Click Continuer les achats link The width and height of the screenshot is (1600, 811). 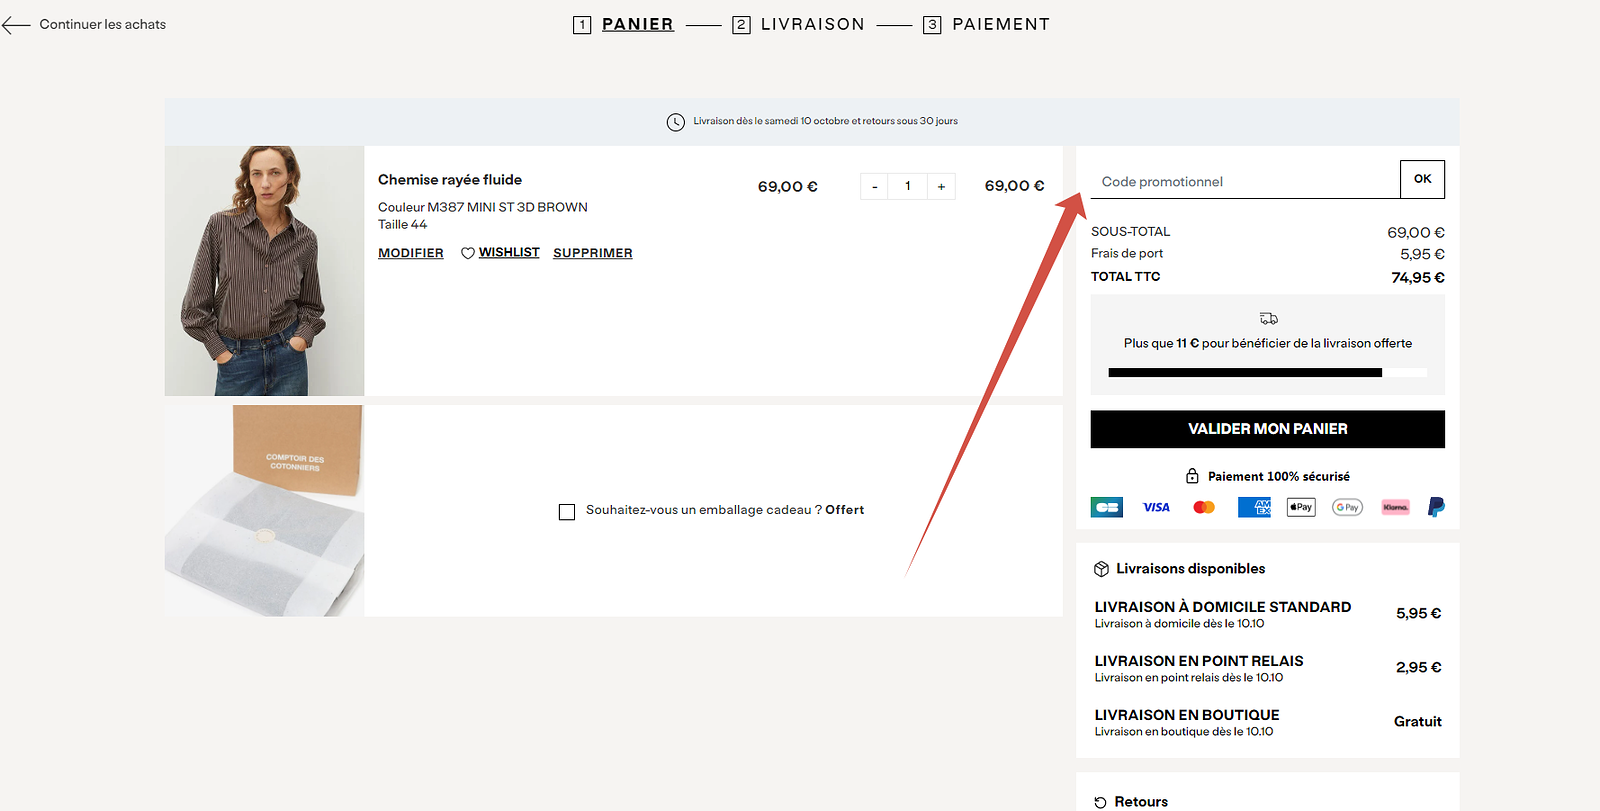(x=103, y=24)
